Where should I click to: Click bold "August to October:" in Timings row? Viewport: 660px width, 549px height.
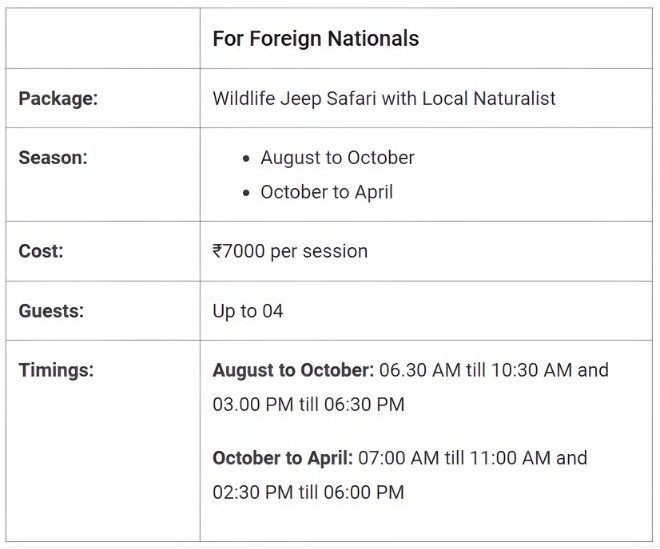[x=293, y=370]
